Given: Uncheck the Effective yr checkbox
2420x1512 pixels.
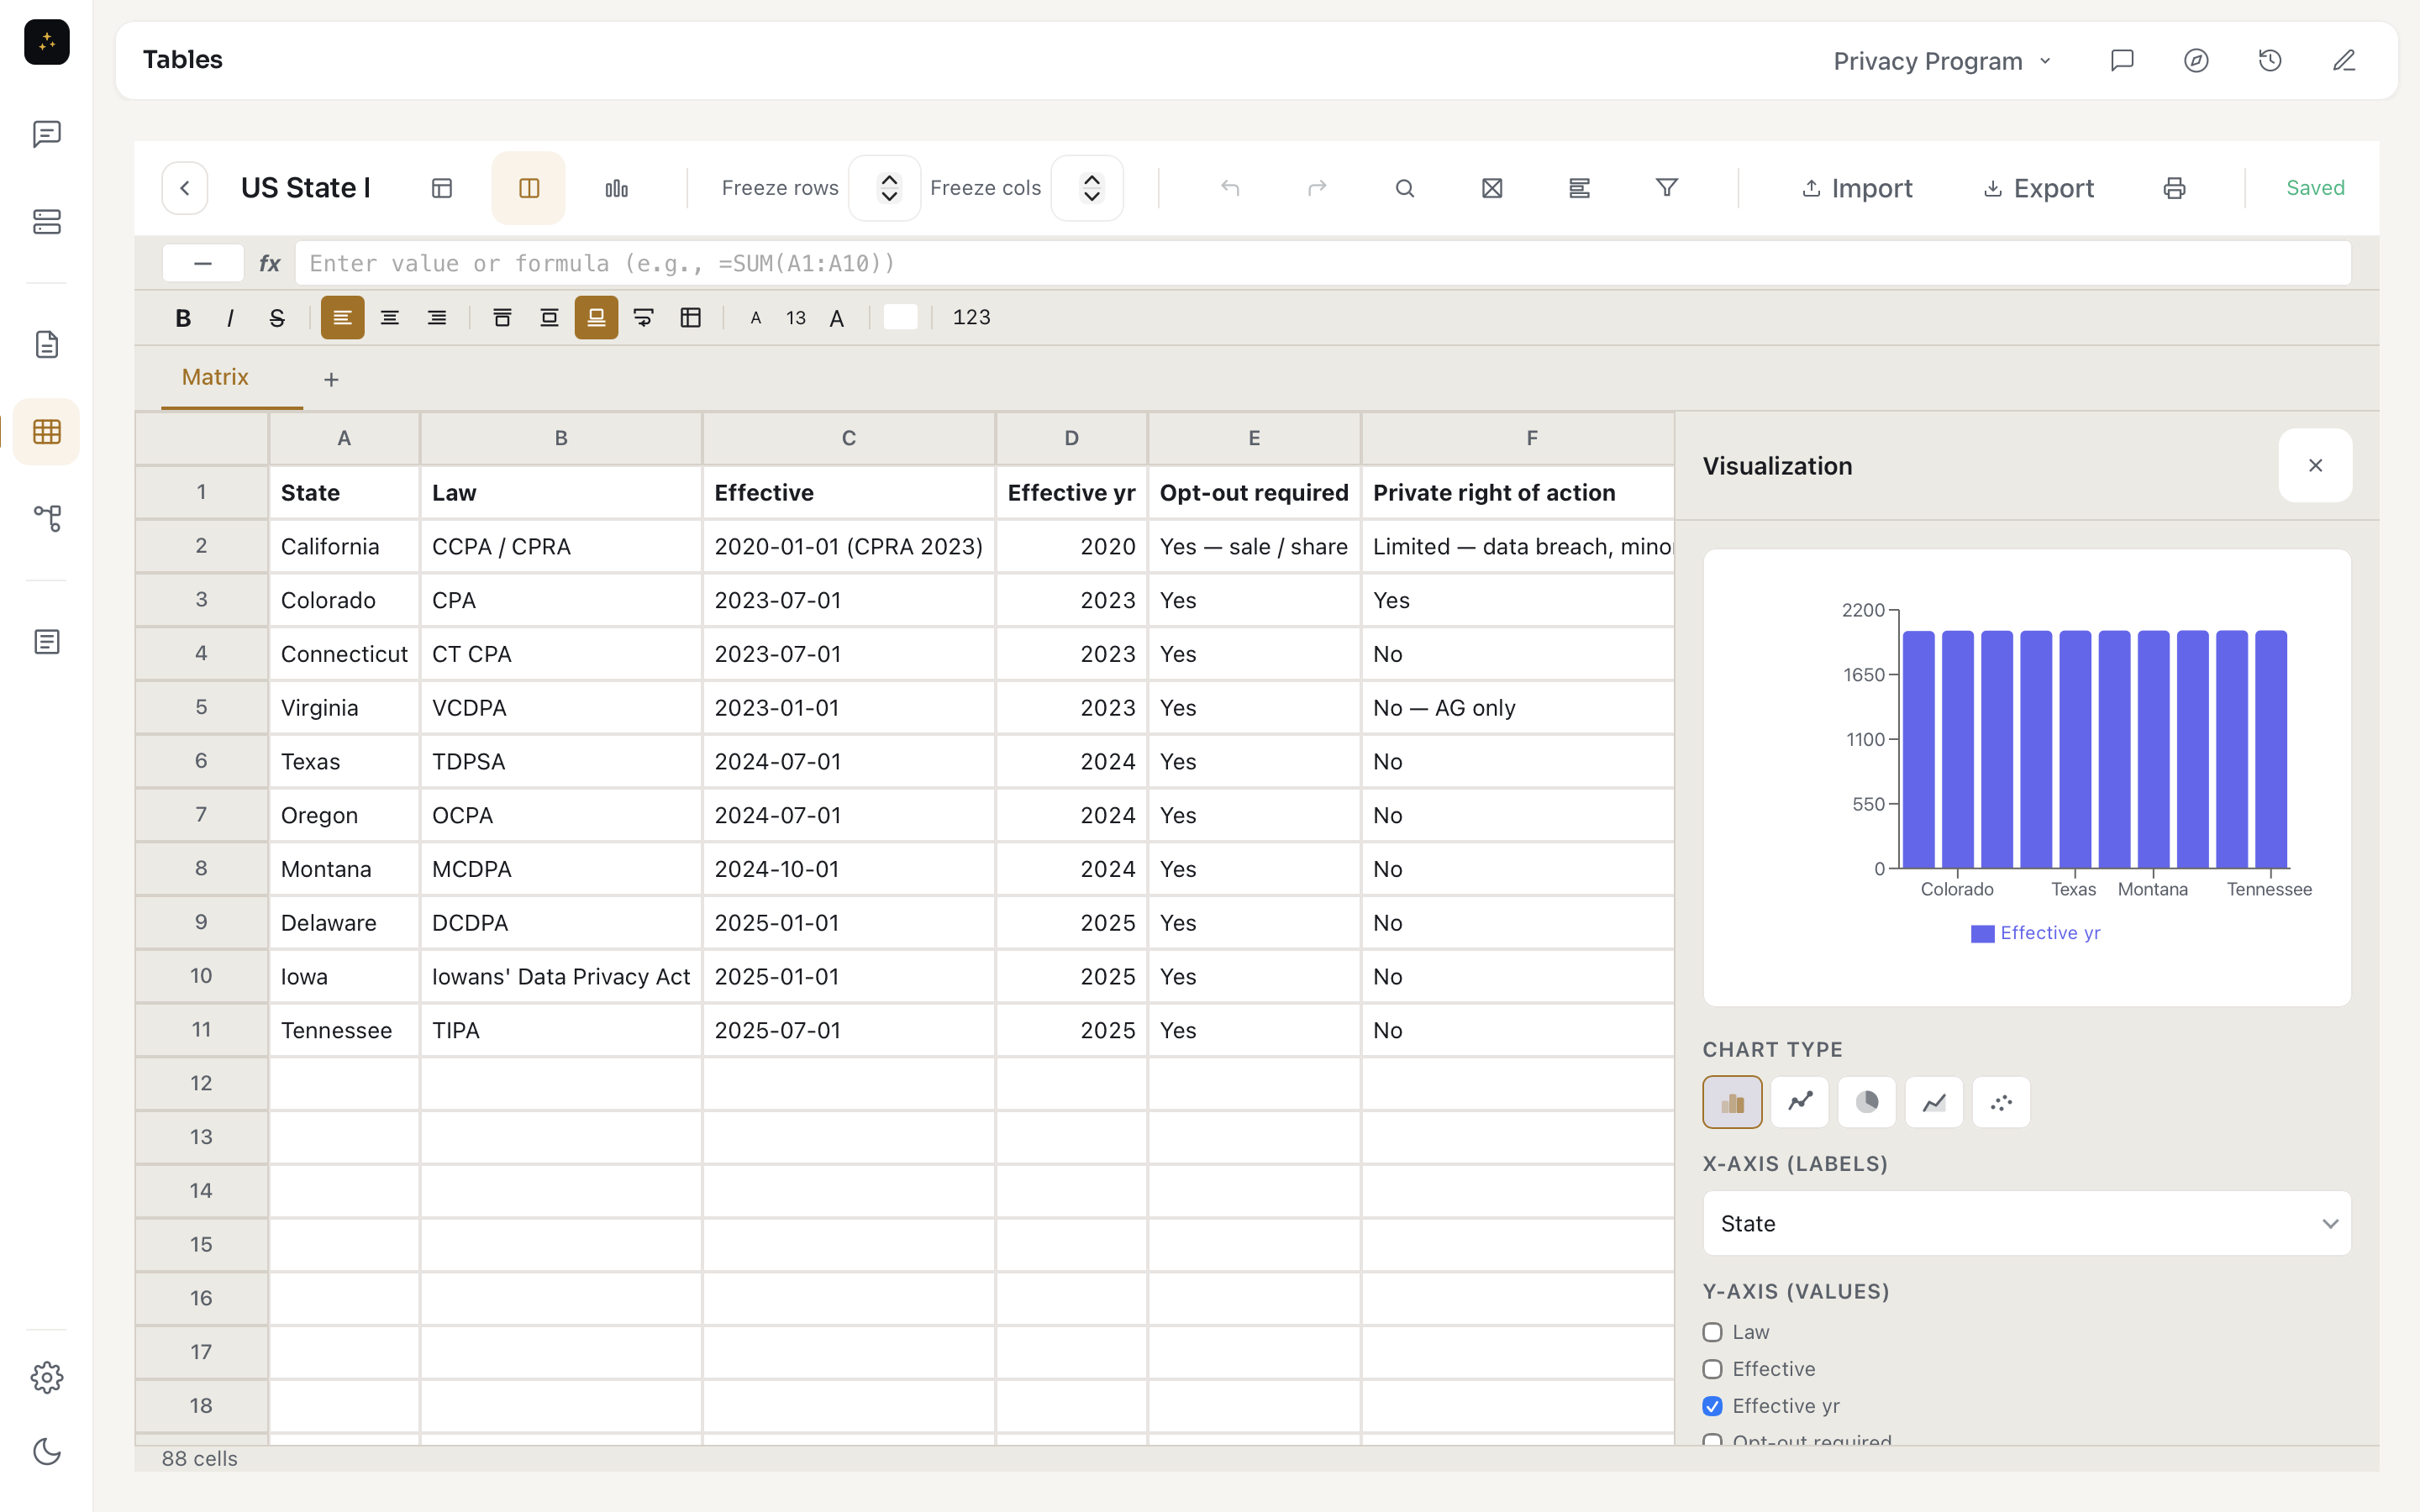Looking at the screenshot, I should click(1712, 1406).
